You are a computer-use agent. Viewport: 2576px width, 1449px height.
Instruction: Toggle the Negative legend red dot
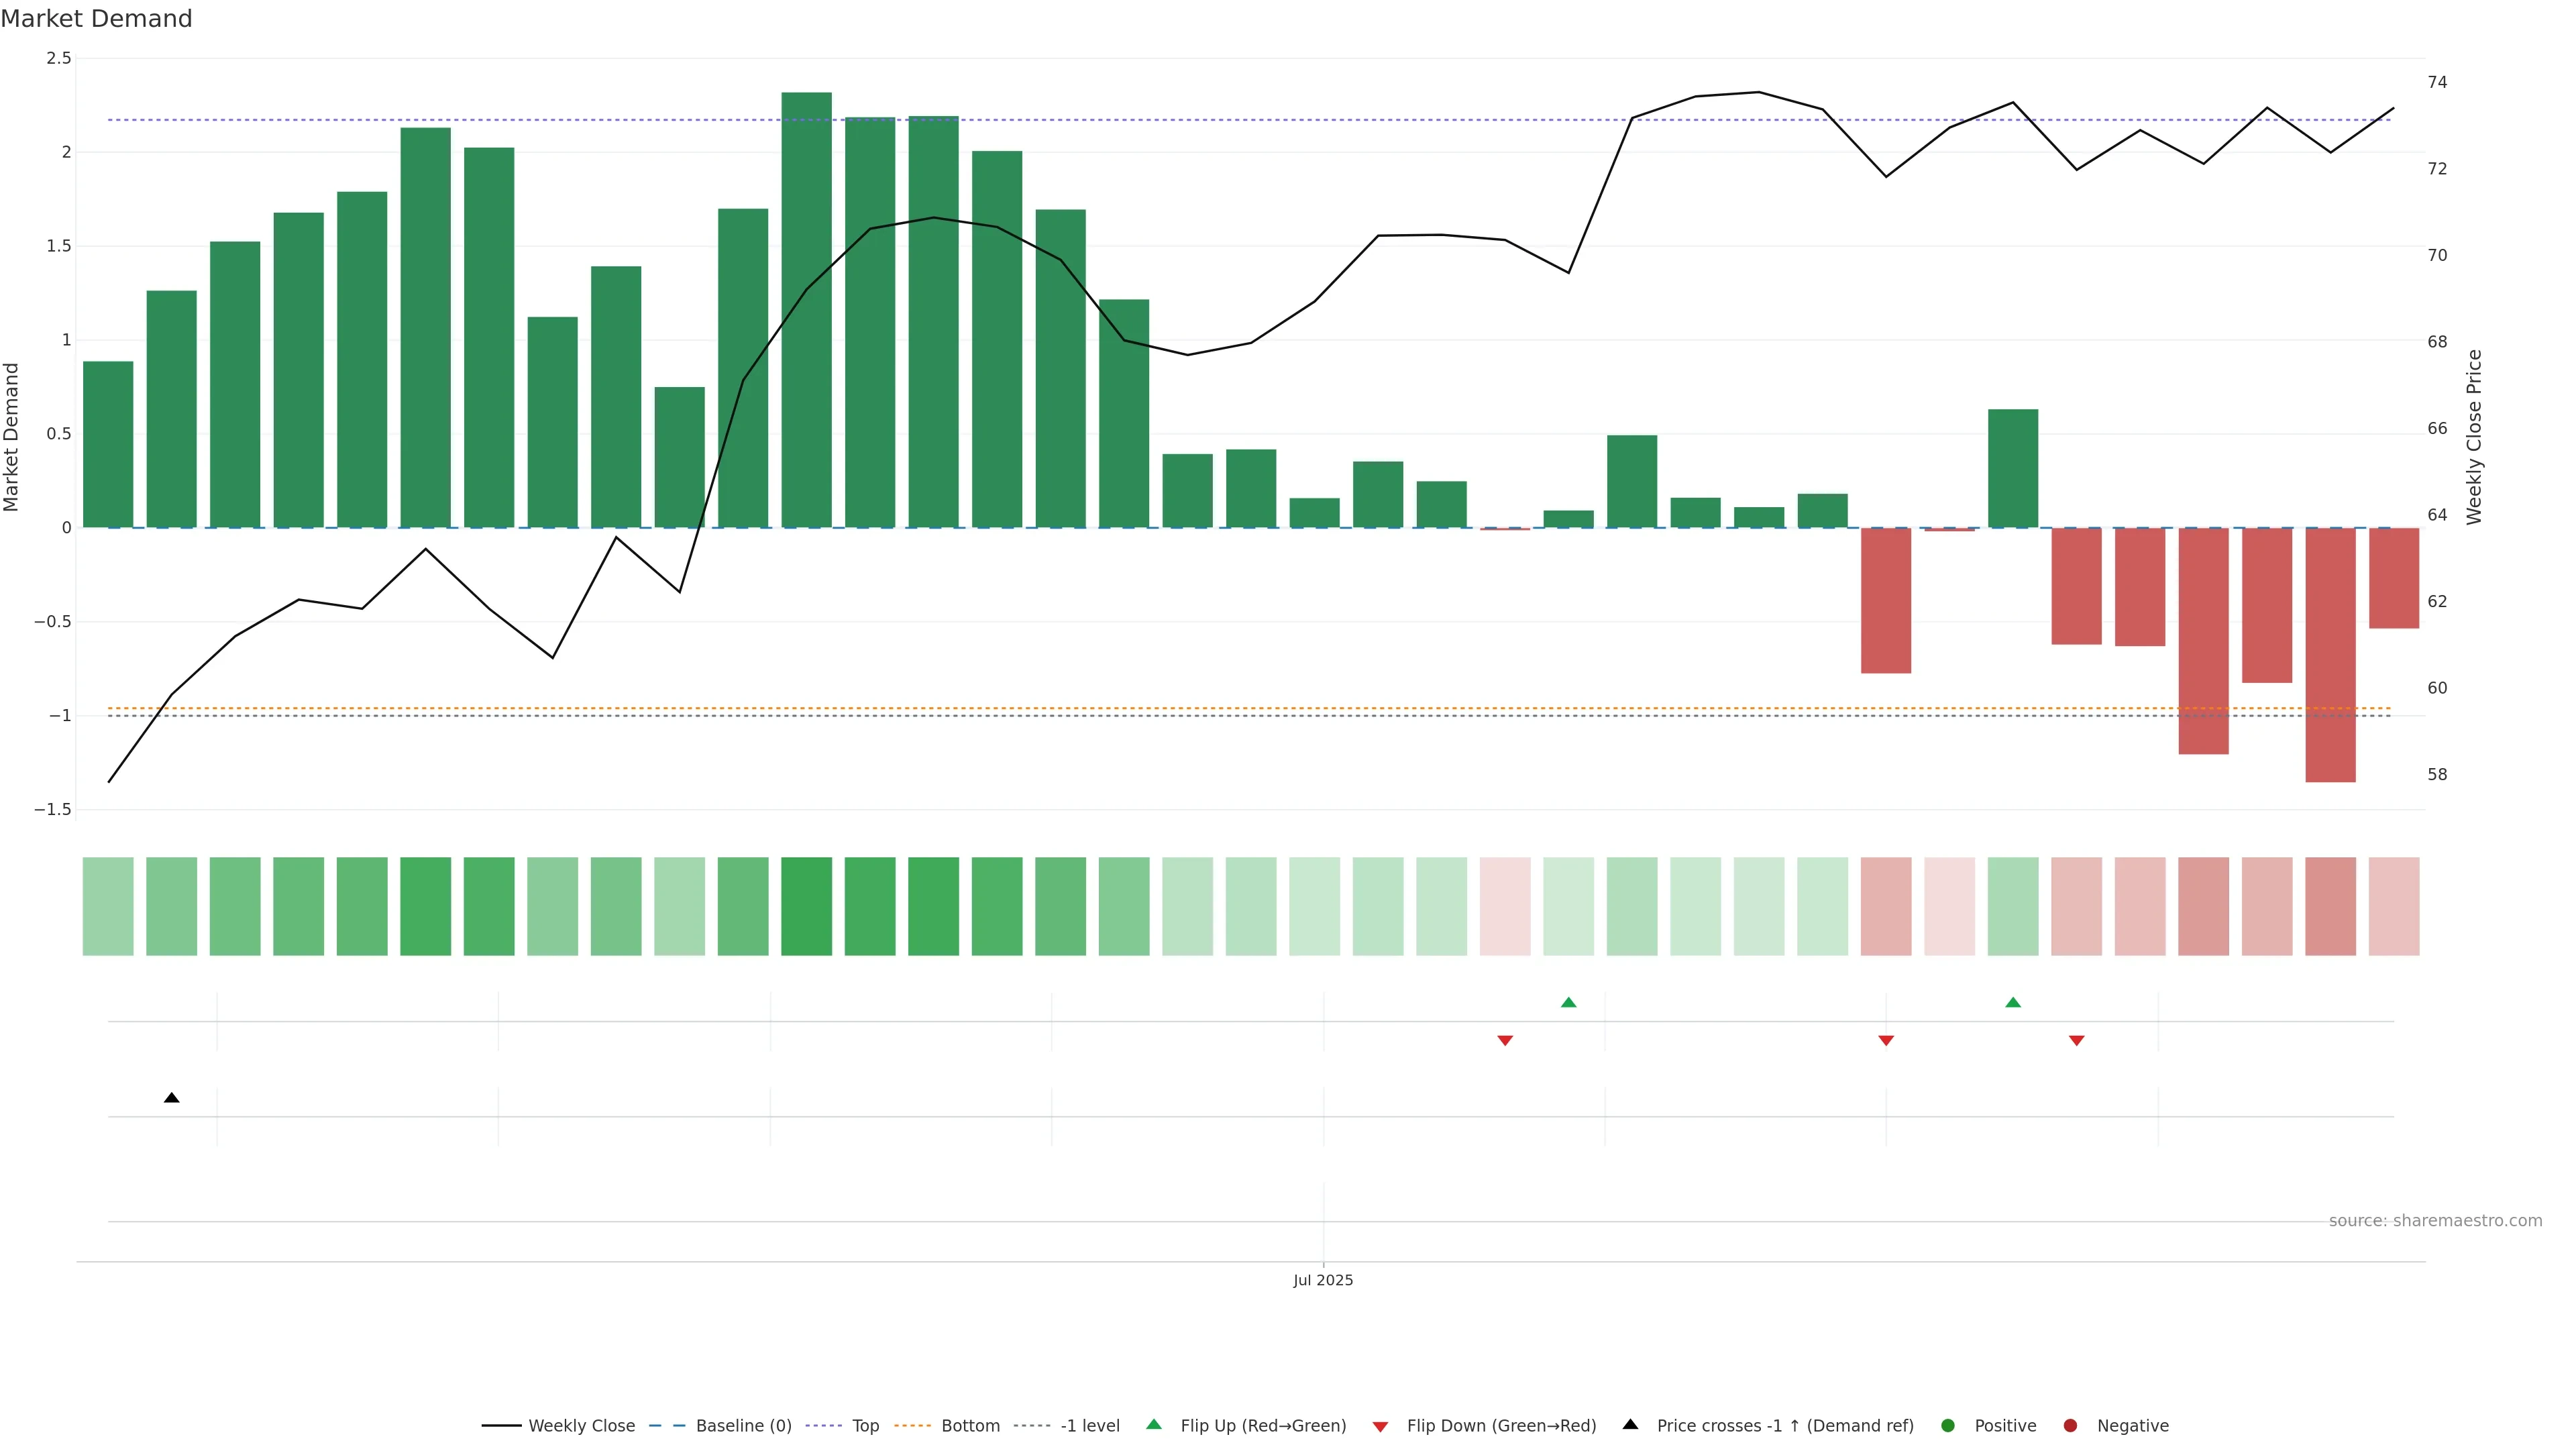pos(2070,1426)
